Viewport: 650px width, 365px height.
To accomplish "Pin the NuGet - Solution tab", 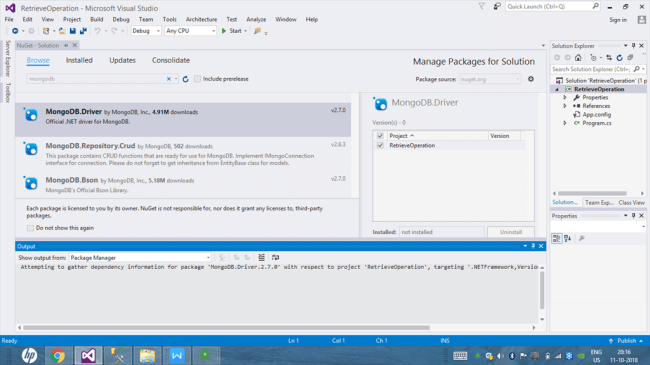I will [66, 45].
